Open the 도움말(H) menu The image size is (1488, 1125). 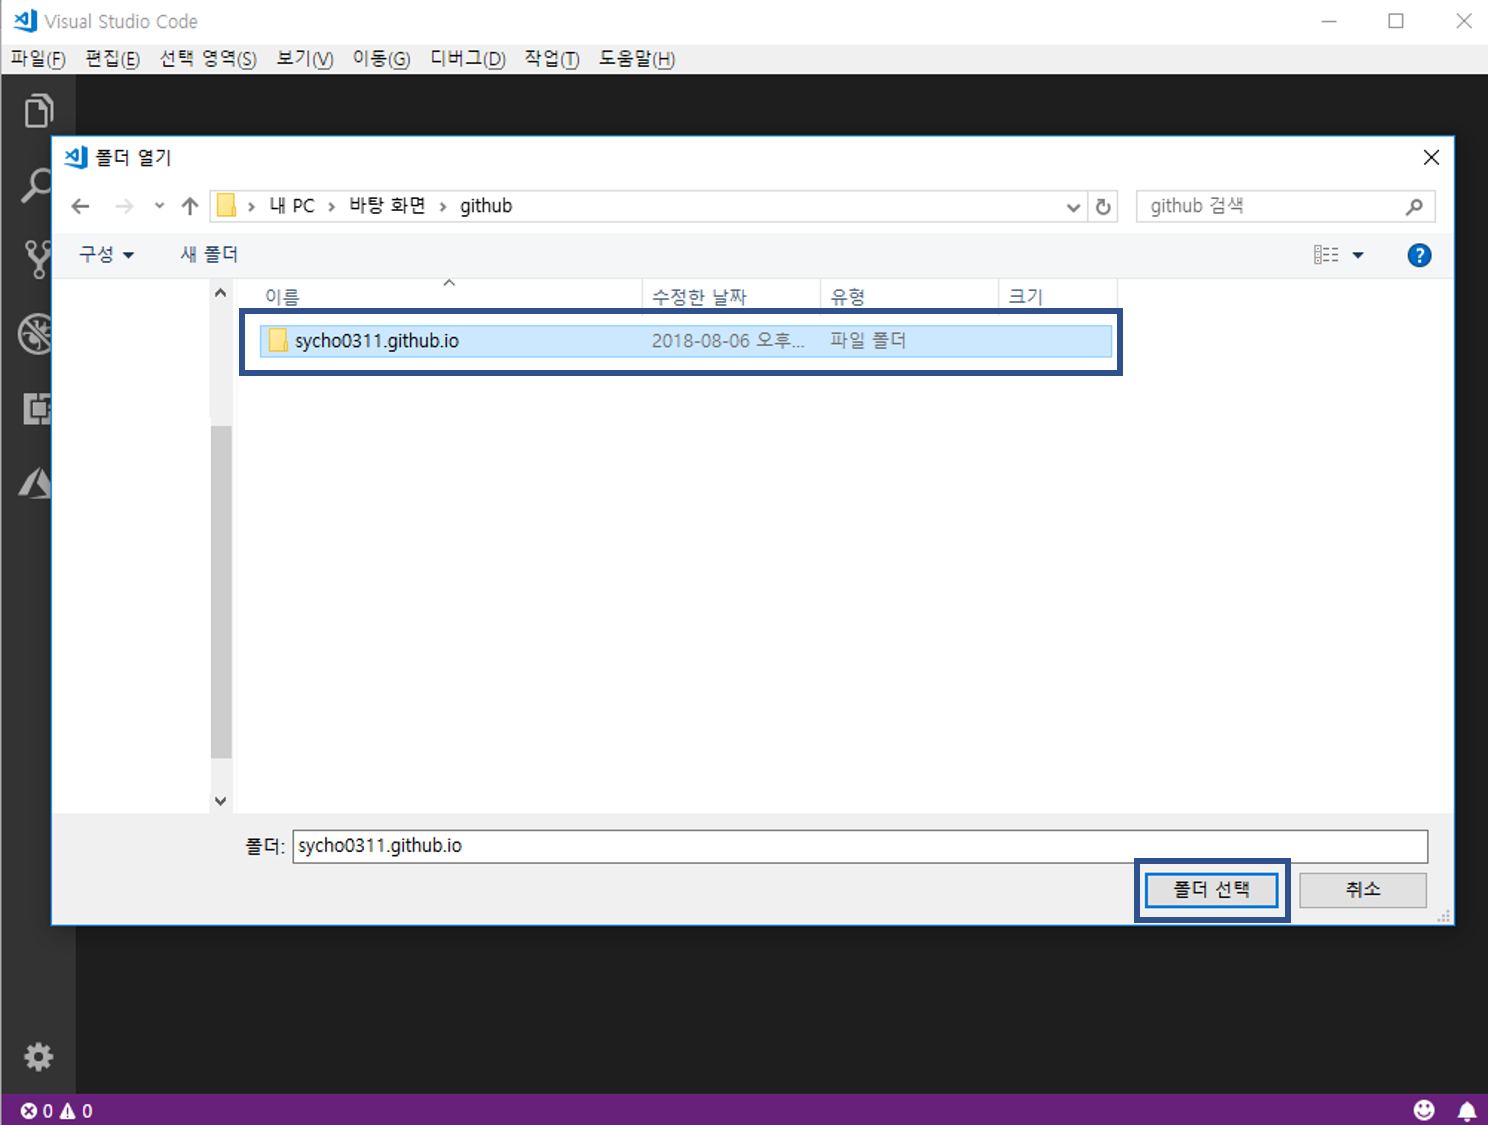click(637, 59)
